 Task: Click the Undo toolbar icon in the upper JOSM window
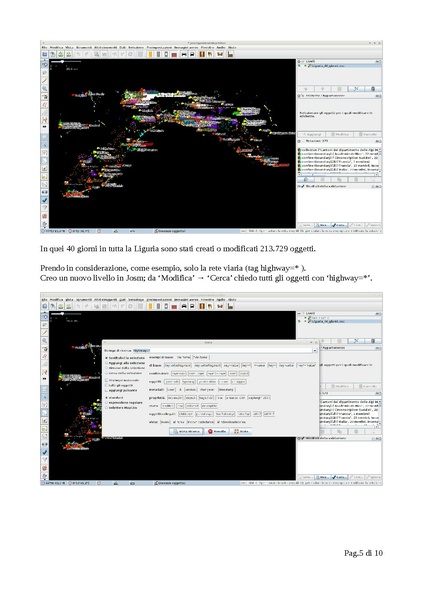[78, 55]
